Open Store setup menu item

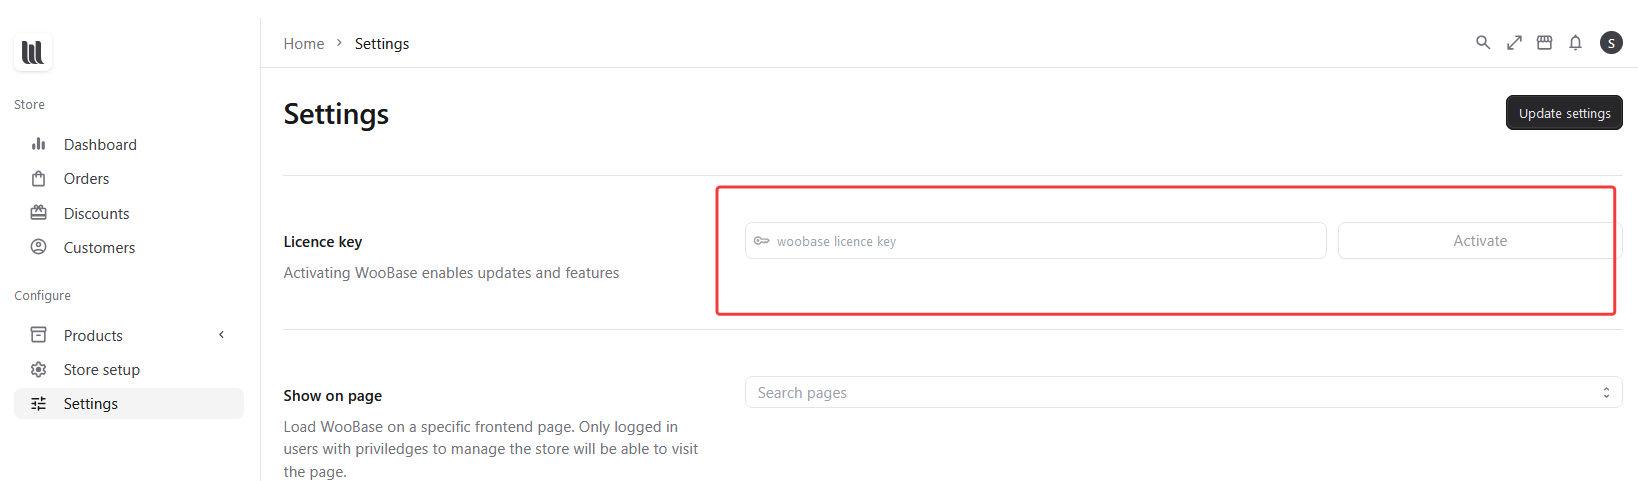pyautogui.click(x=102, y=370)
